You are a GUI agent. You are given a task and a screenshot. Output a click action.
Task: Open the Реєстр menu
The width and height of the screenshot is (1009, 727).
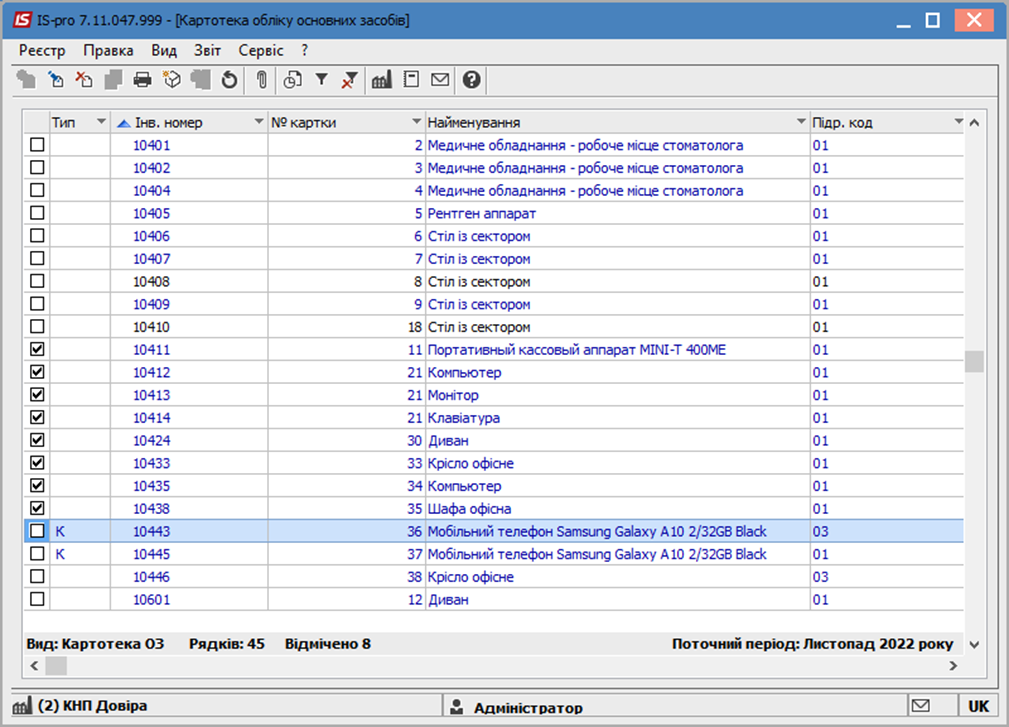click(42, 50)
